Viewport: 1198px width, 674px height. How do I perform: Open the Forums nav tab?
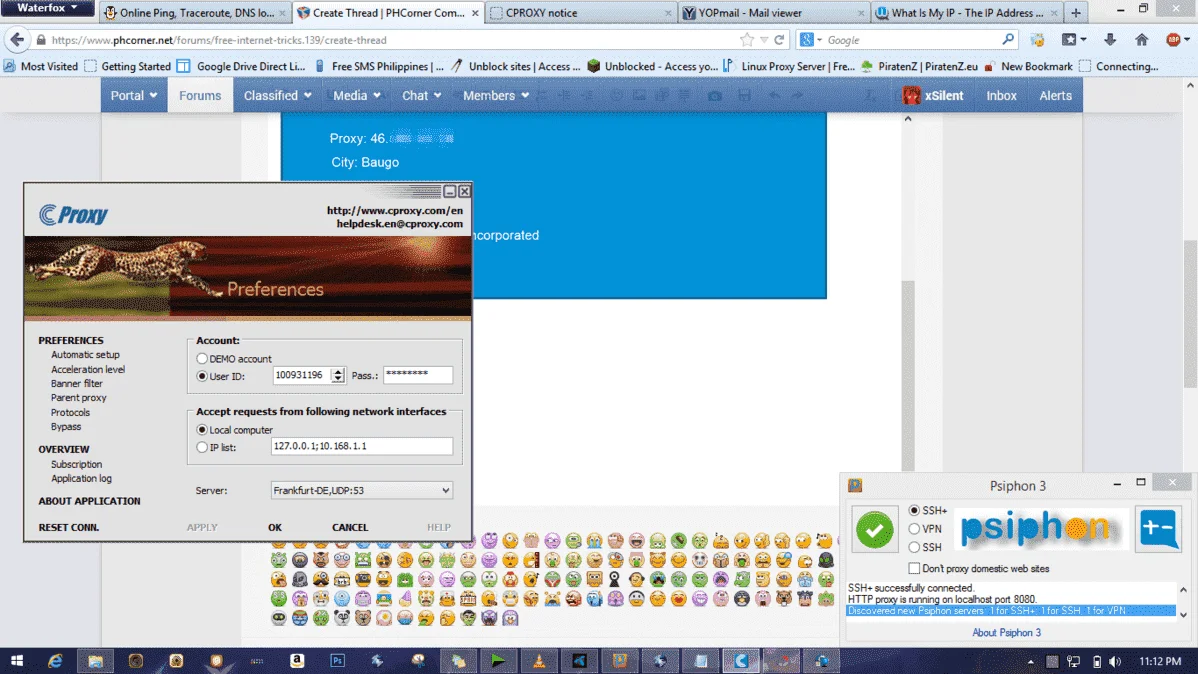point(200,96)
